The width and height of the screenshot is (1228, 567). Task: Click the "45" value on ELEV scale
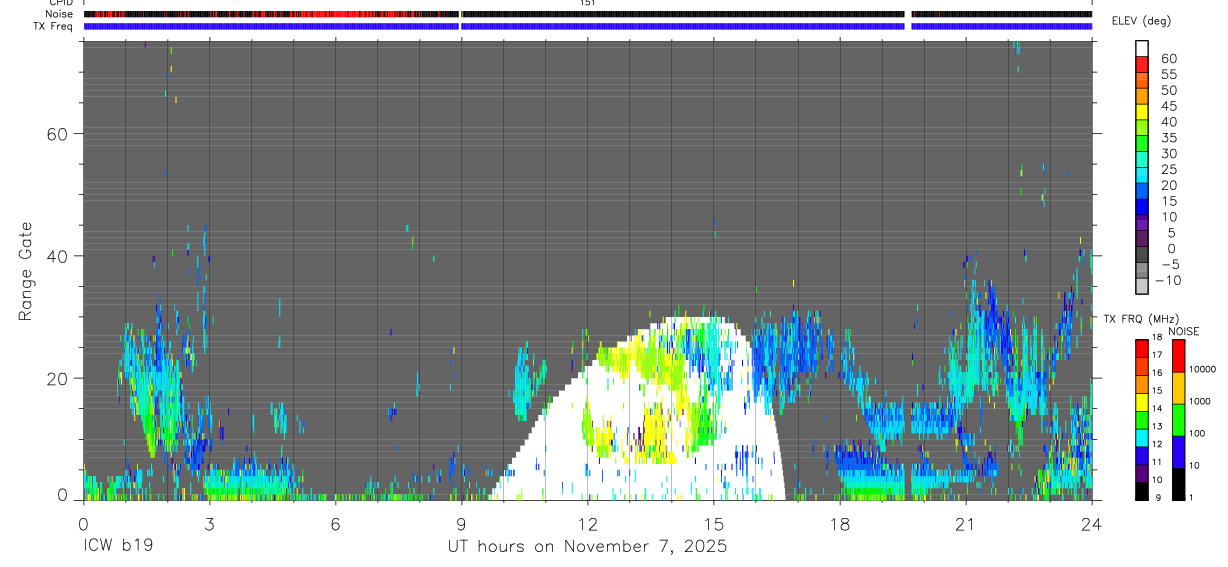pyautogui.click(x=1167, y=106)
